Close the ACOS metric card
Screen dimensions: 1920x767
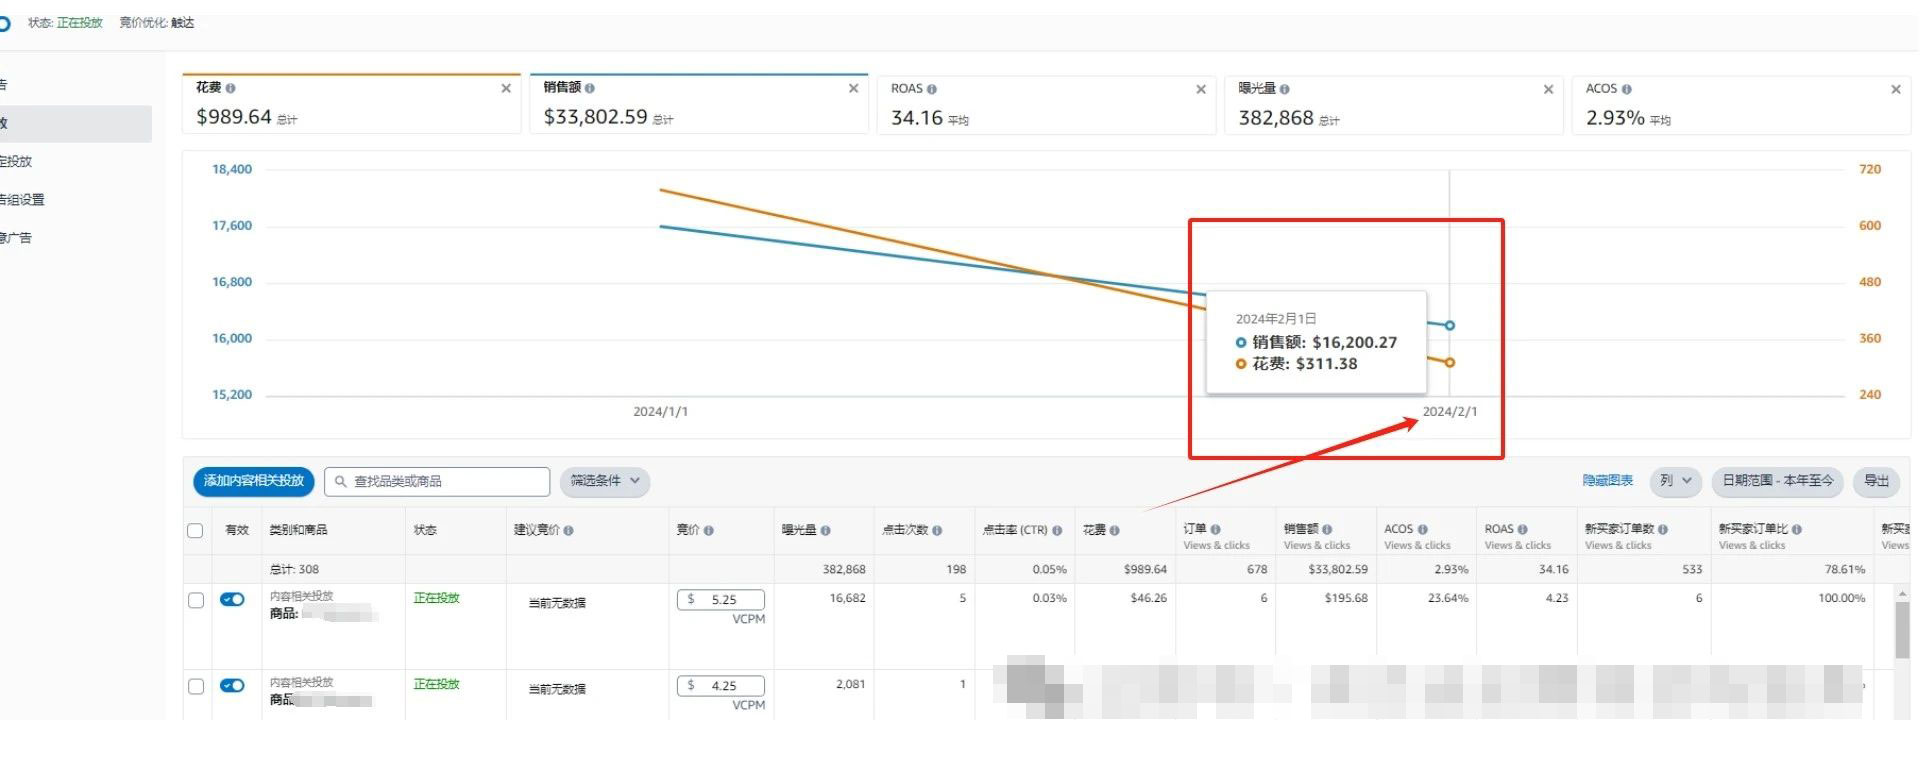click(1896, 90)
